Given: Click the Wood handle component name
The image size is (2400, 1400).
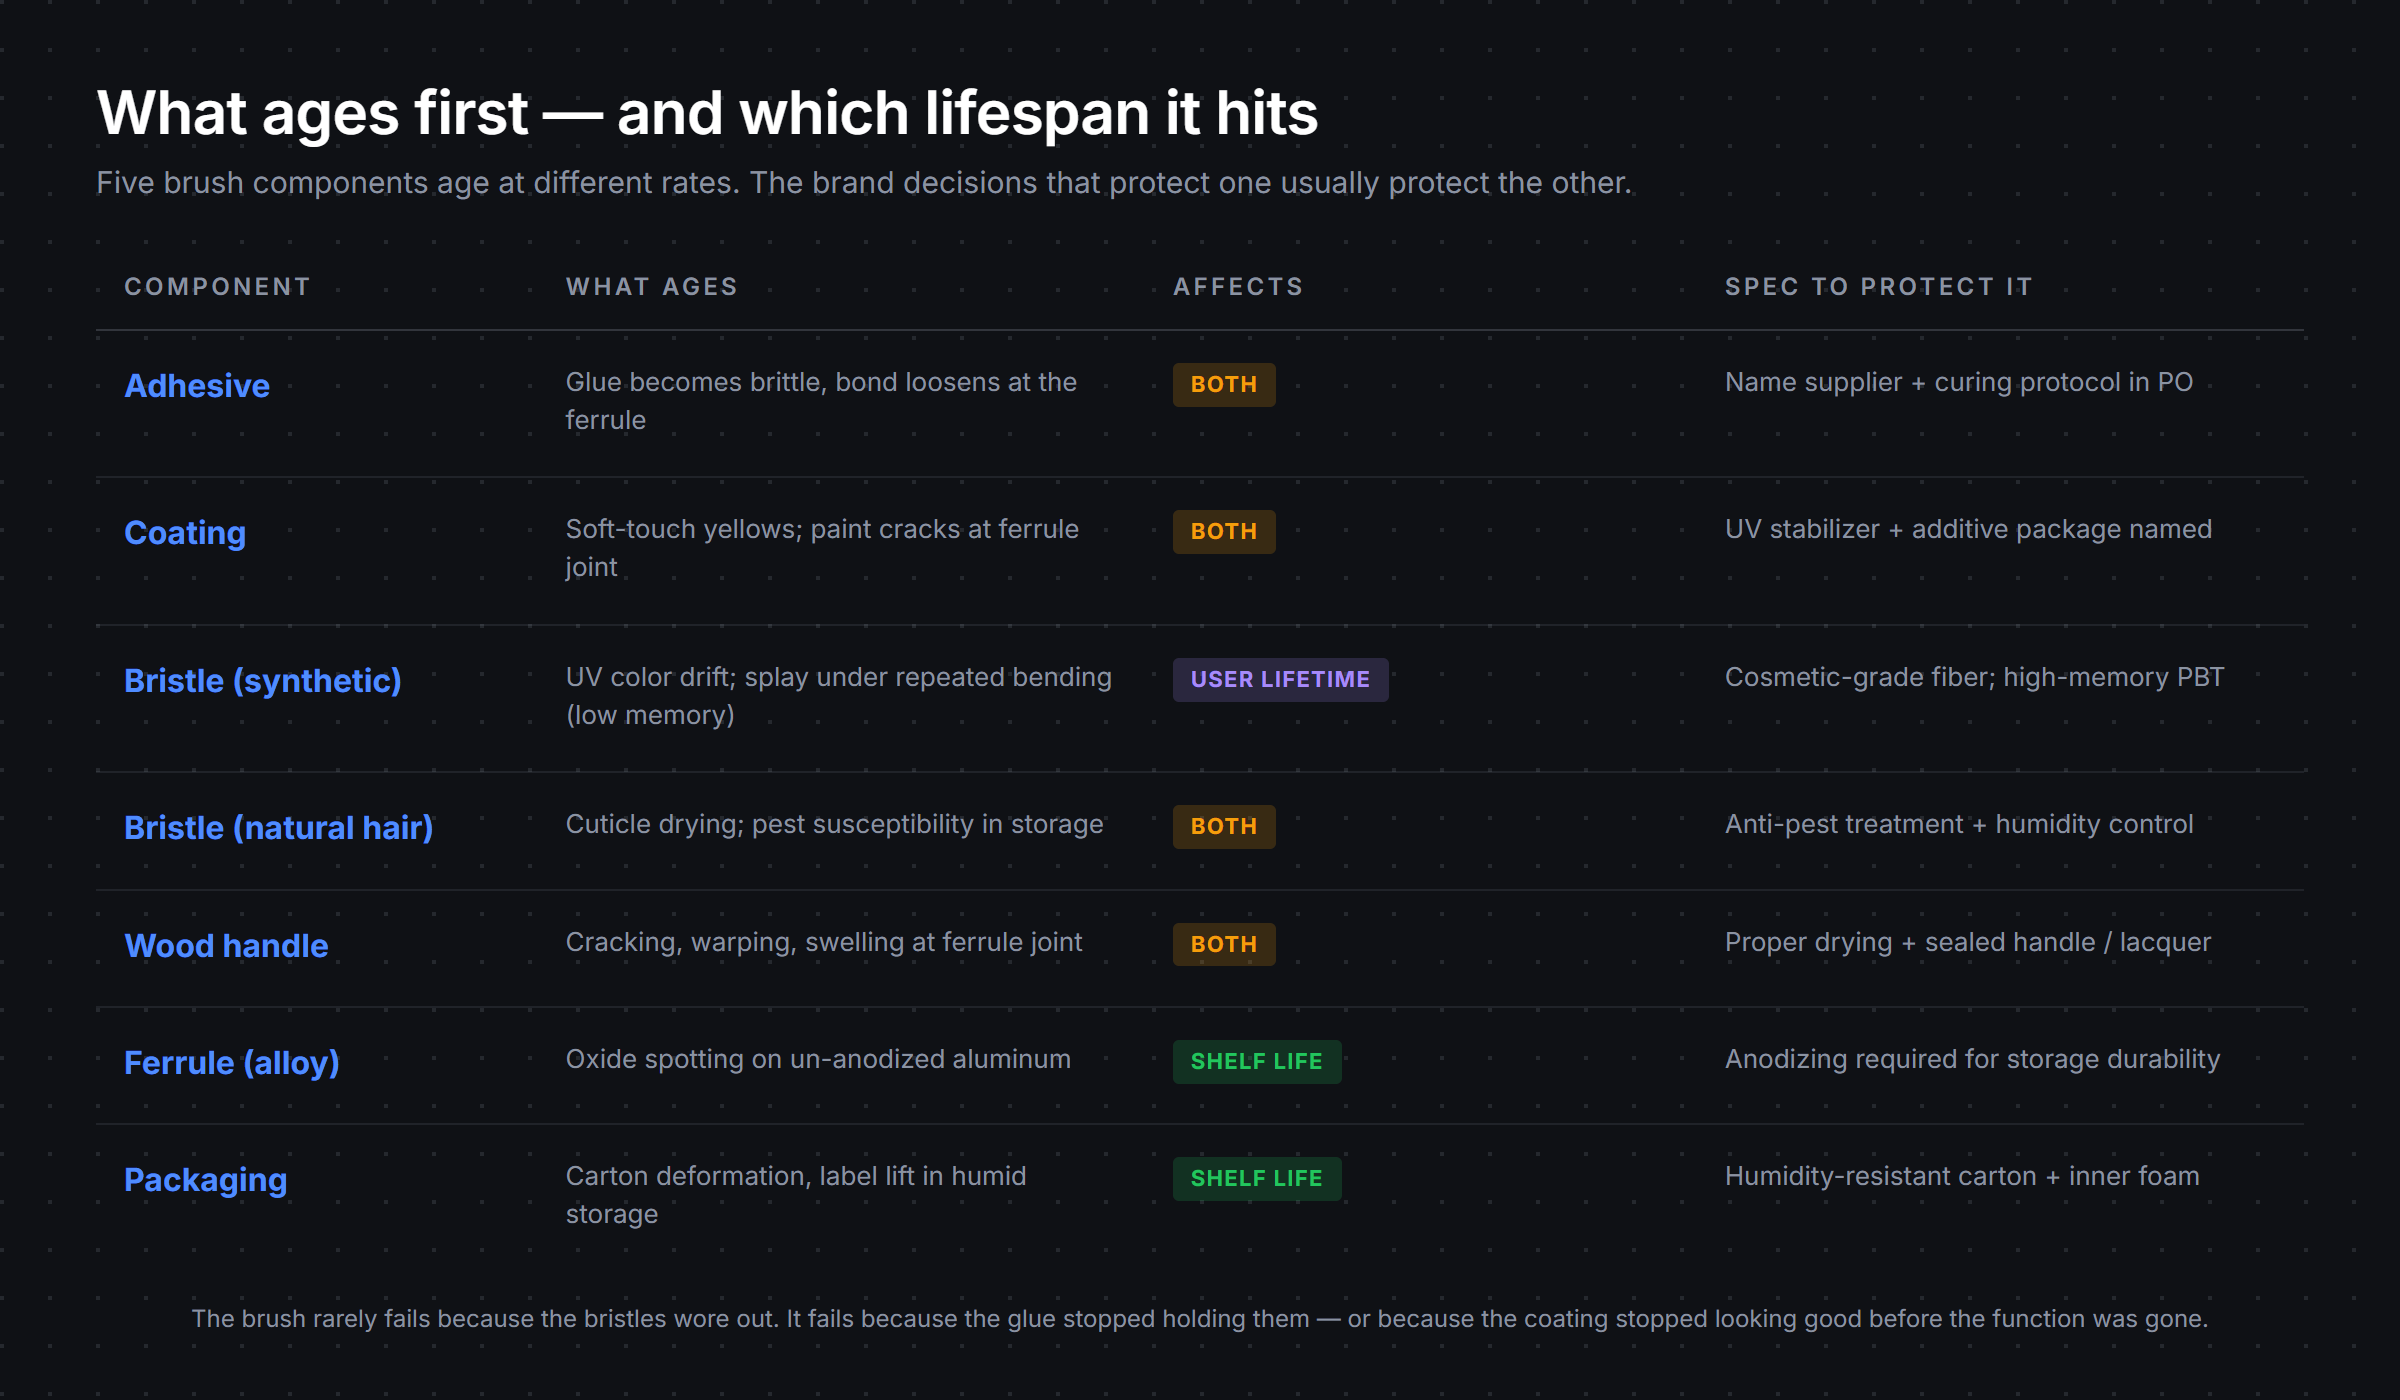Looking at the screenshot, I should pos(226,946).
